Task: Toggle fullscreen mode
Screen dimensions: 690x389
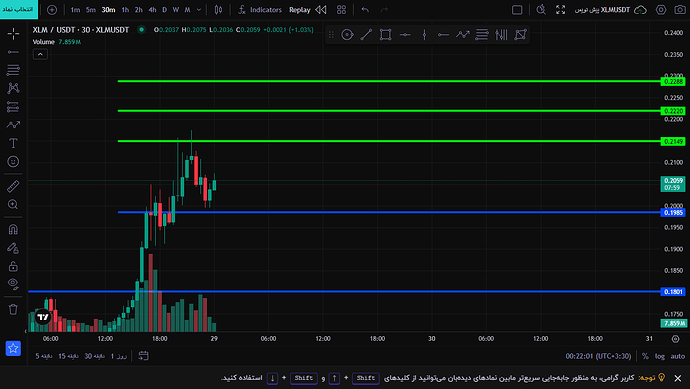Action: [560, 10]
